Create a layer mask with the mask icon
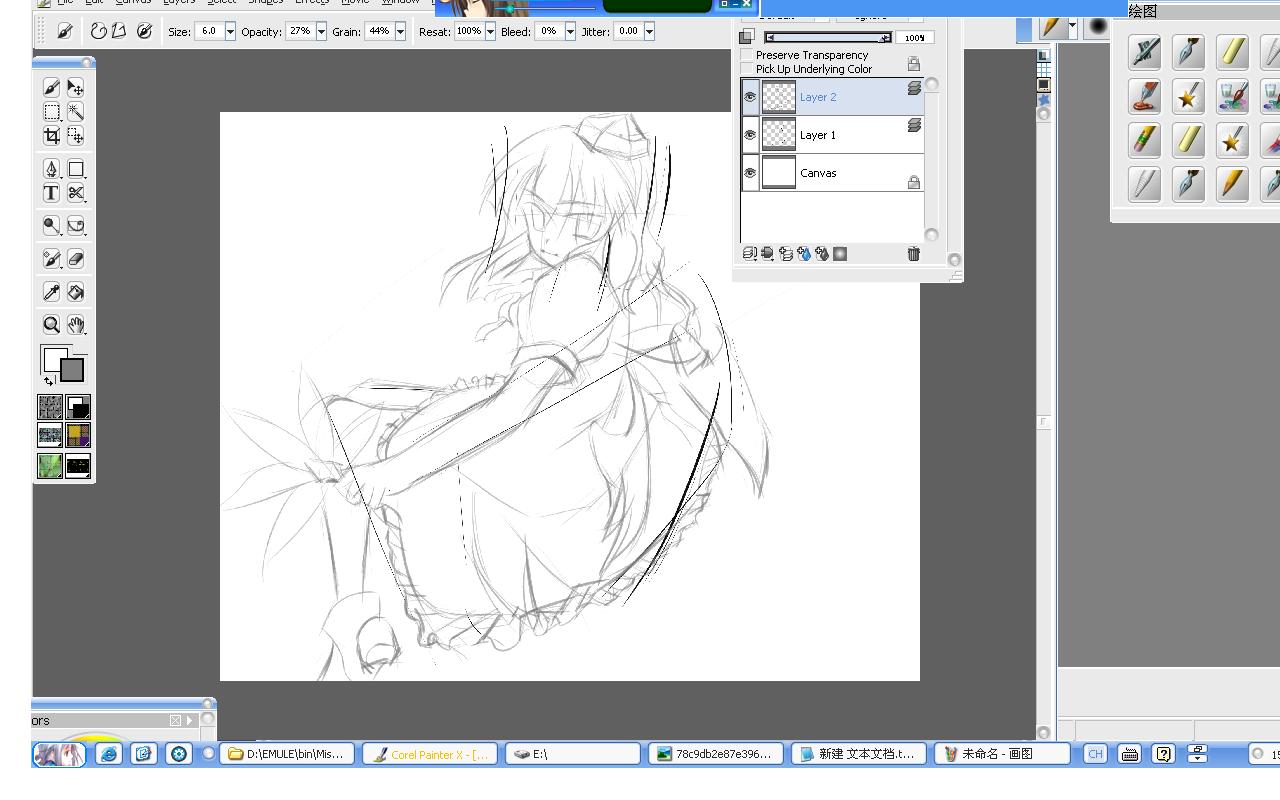1280x800 pixels. click(840, 254)
